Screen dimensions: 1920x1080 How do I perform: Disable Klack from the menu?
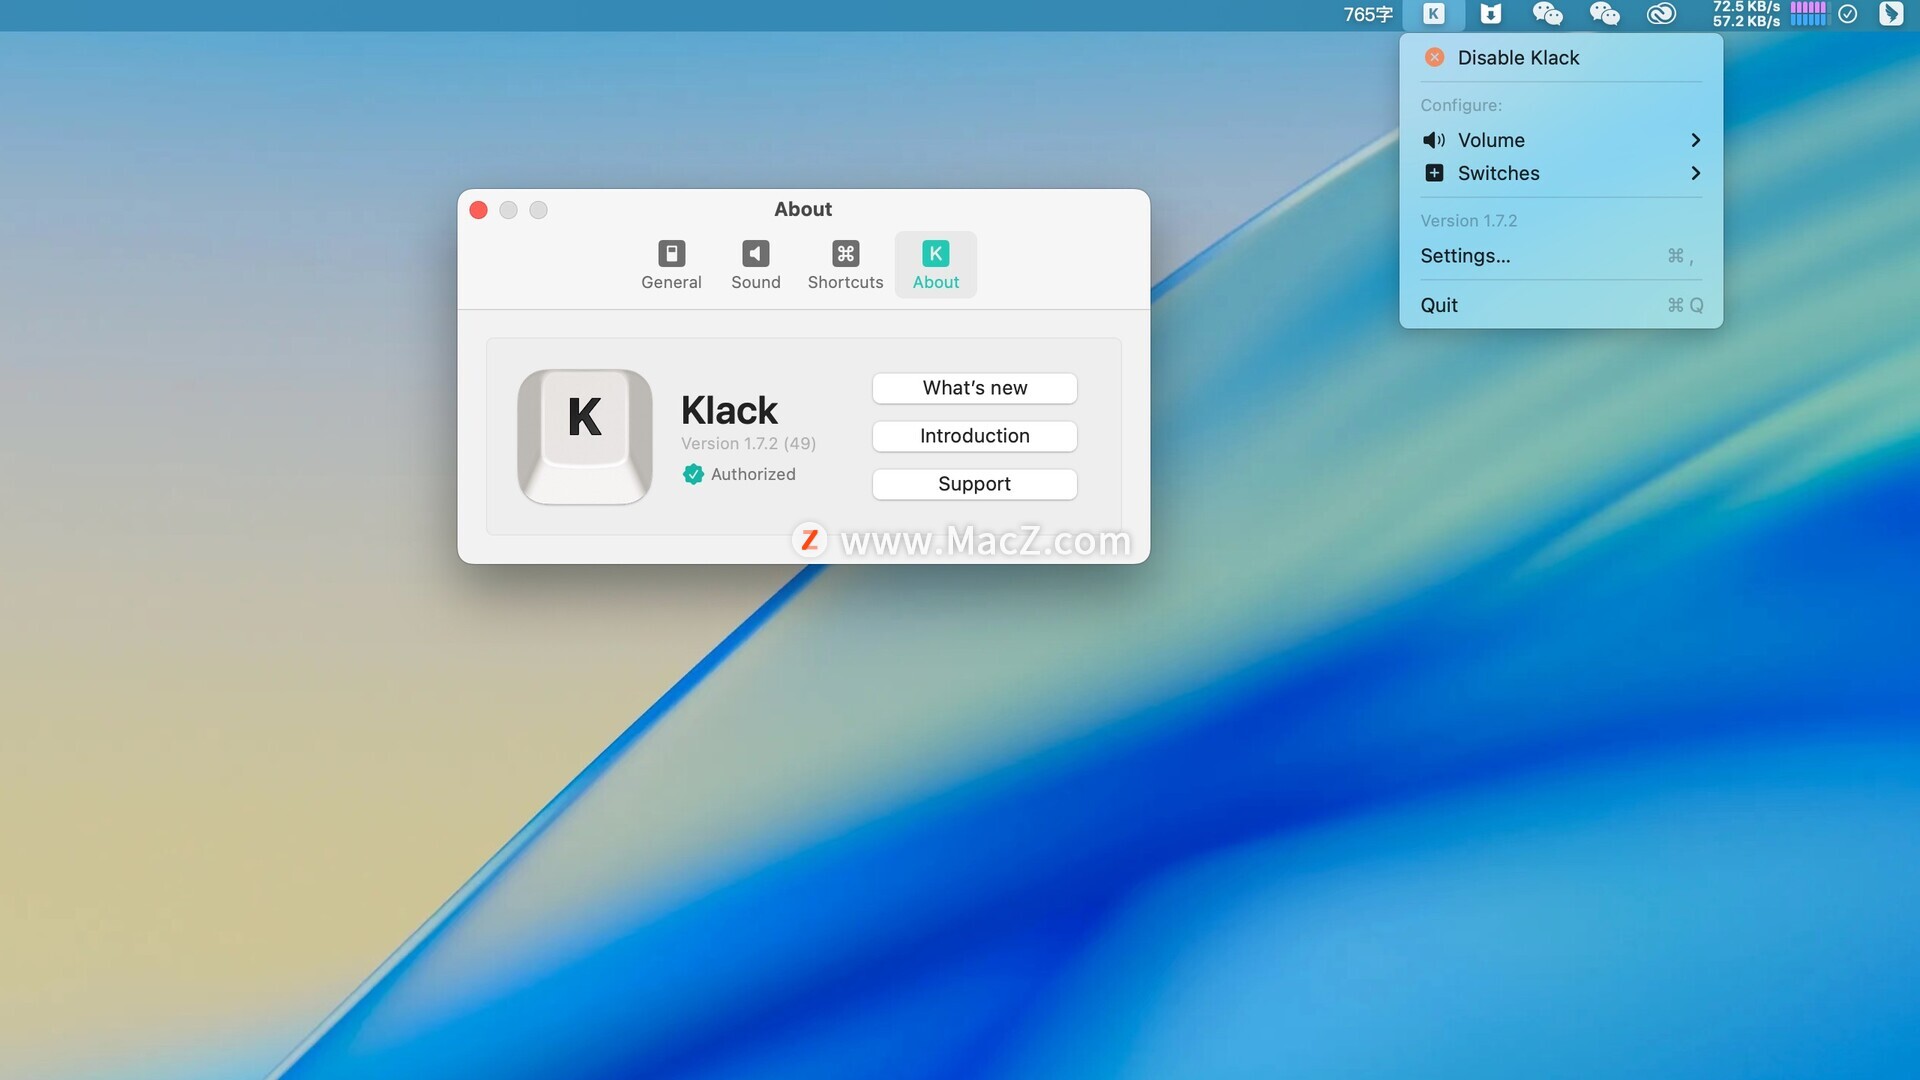pyautogui.click(x=1517, y=58)
